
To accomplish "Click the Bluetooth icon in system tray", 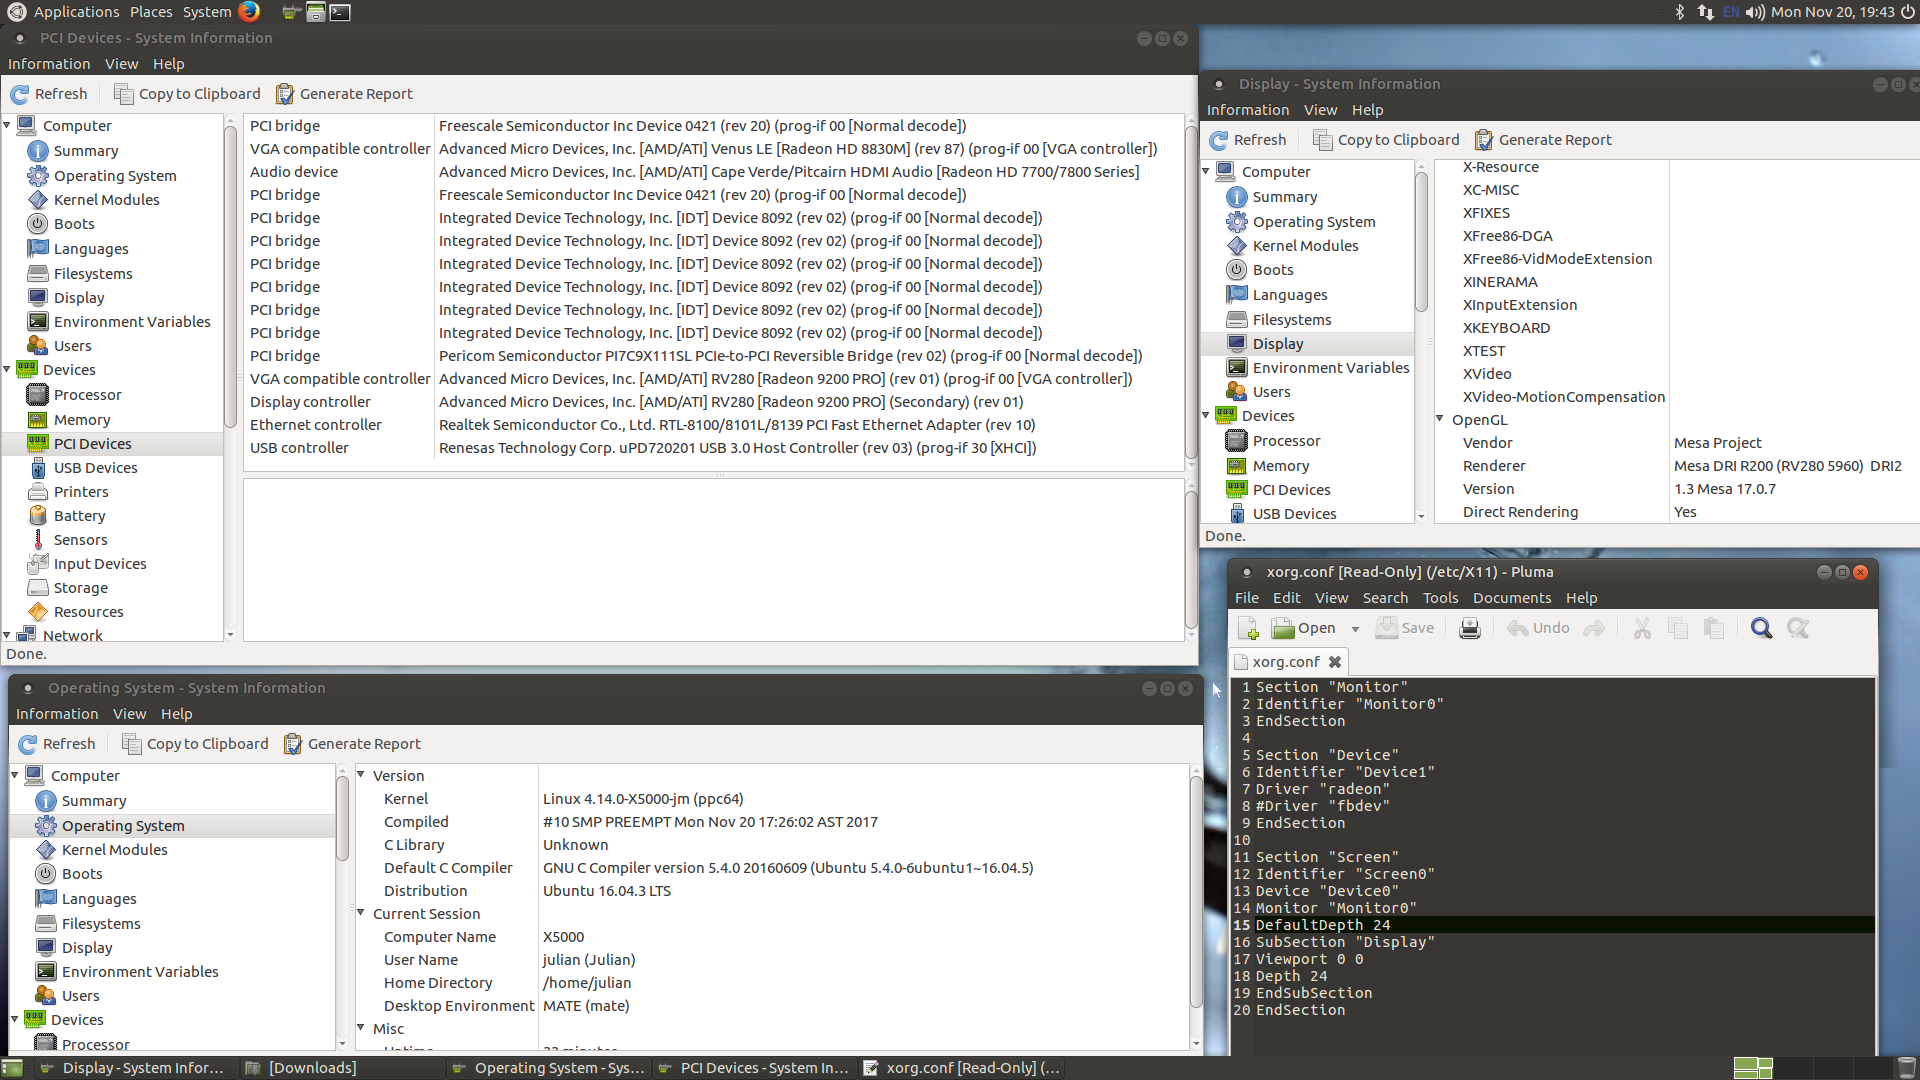I will click(1679, 12).
